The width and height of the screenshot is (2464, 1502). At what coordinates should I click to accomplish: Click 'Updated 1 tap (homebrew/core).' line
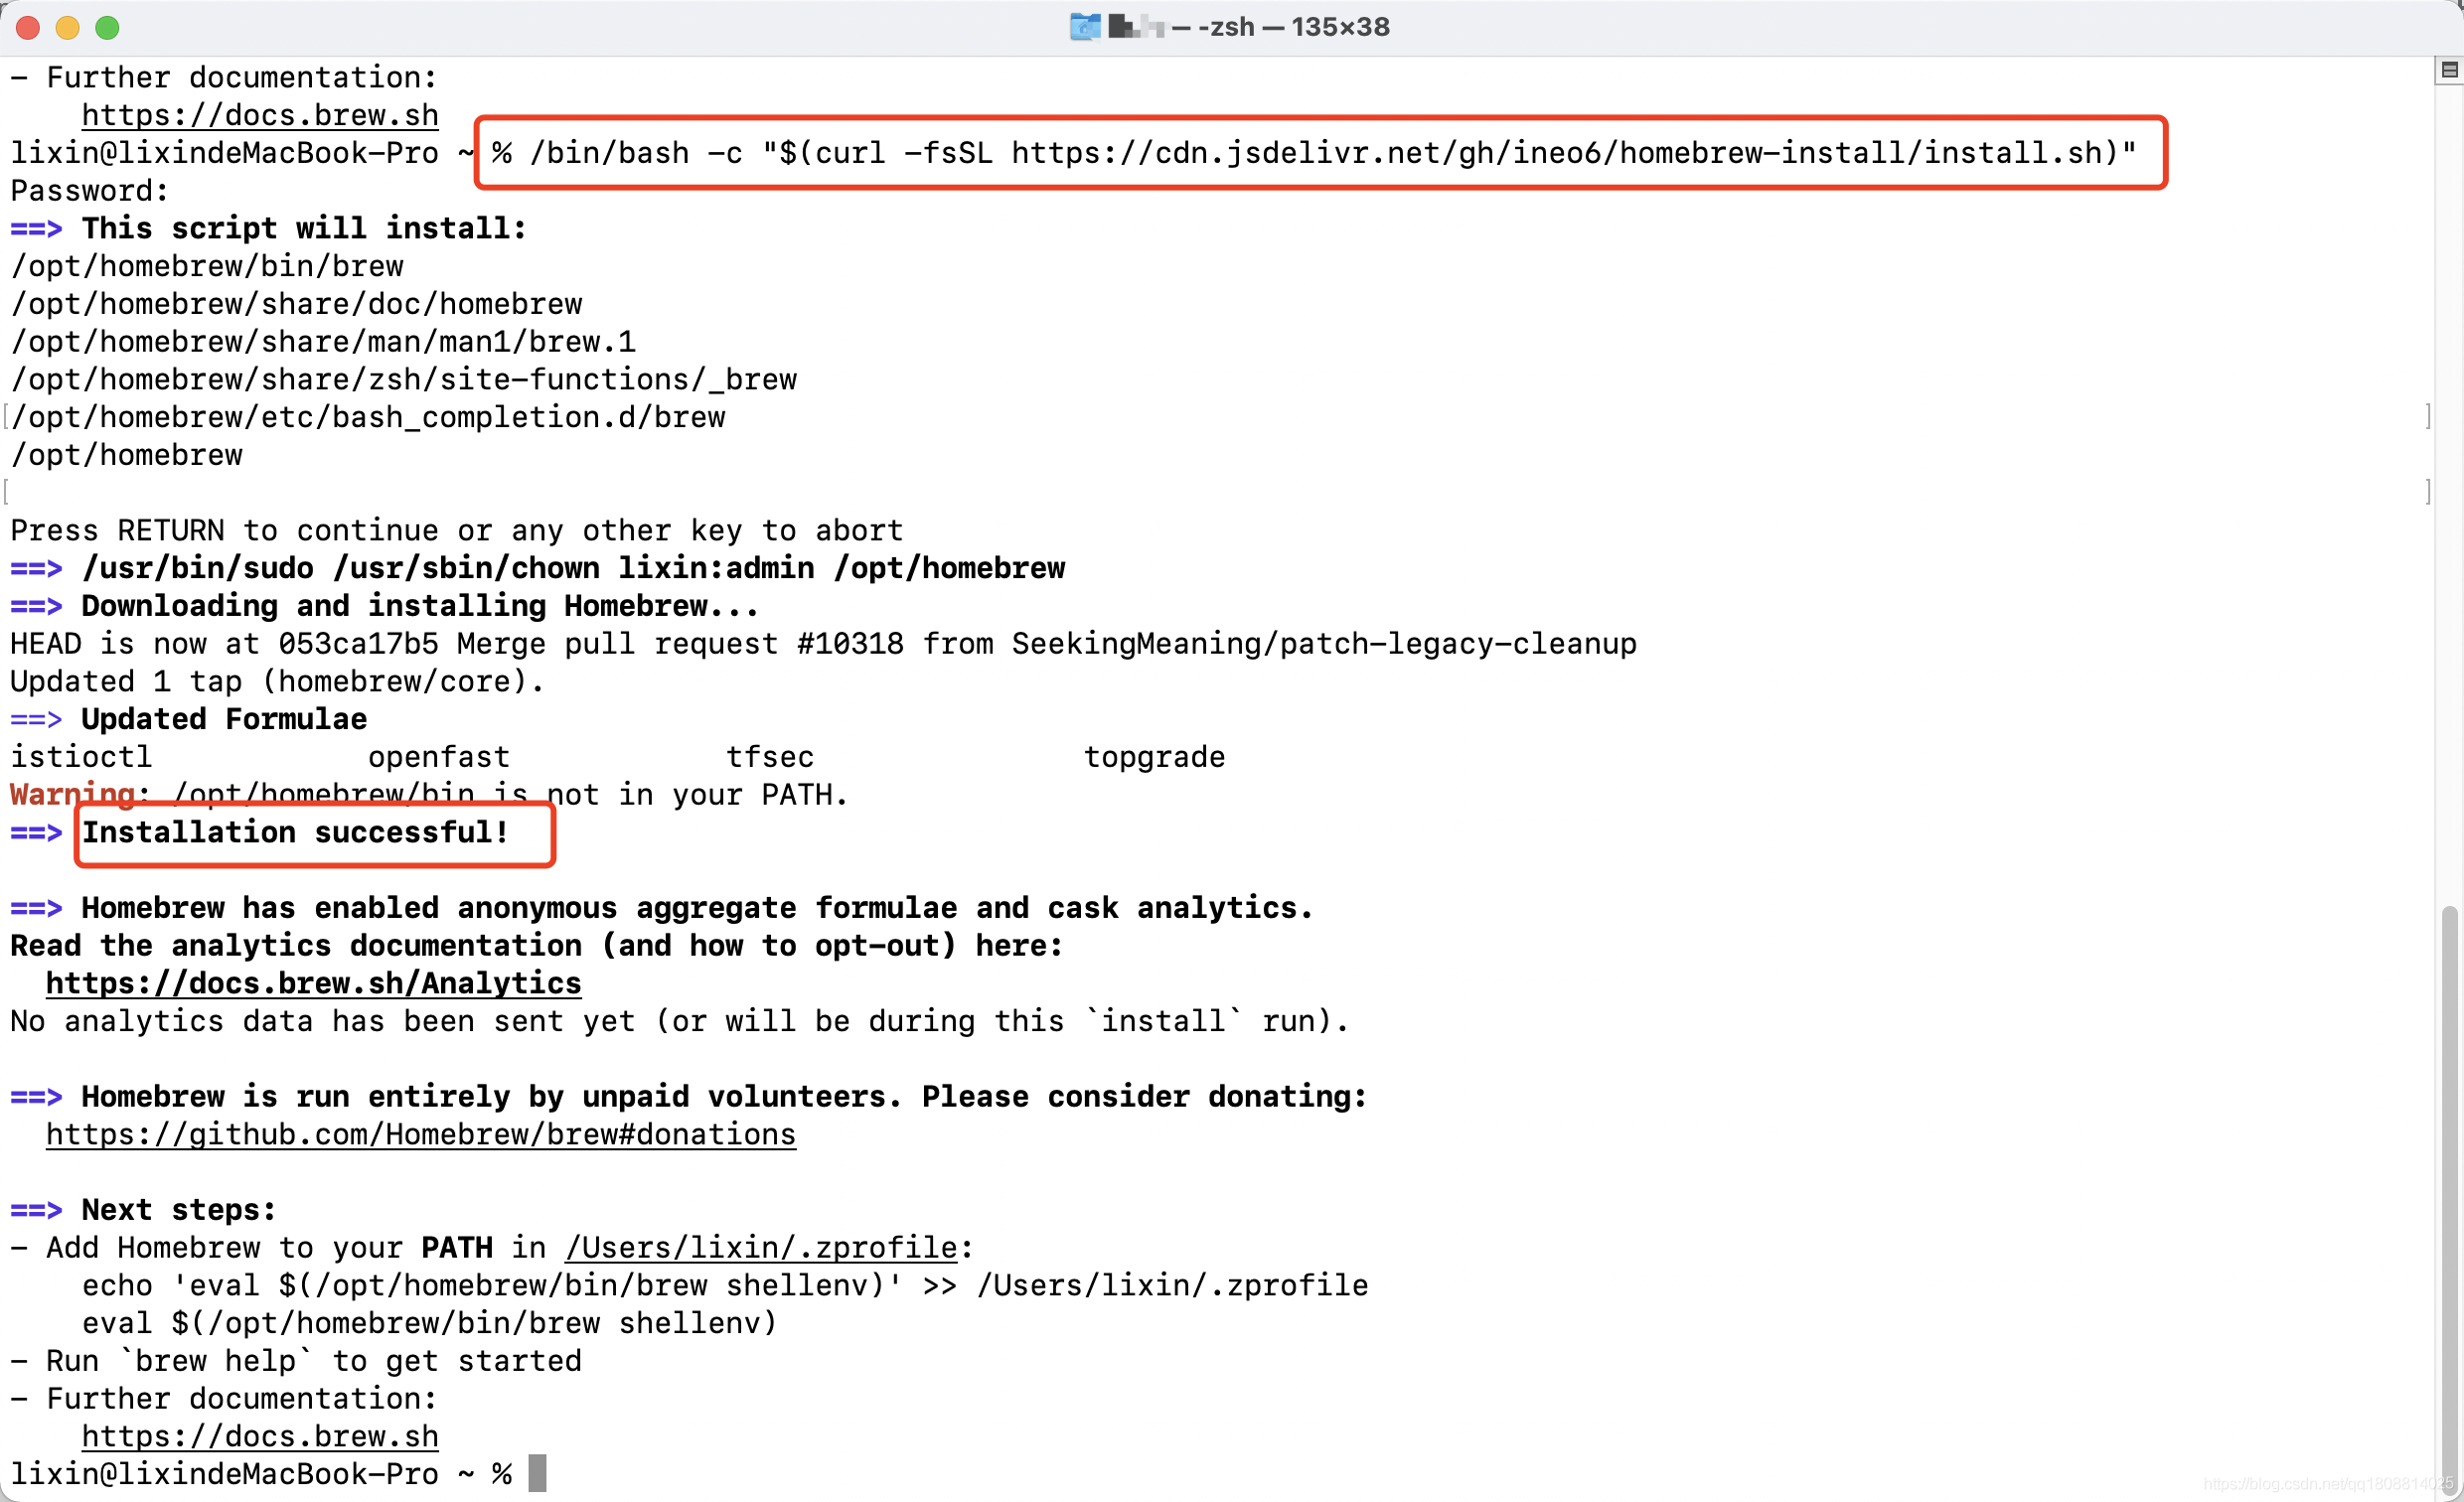tap(277, 682)
